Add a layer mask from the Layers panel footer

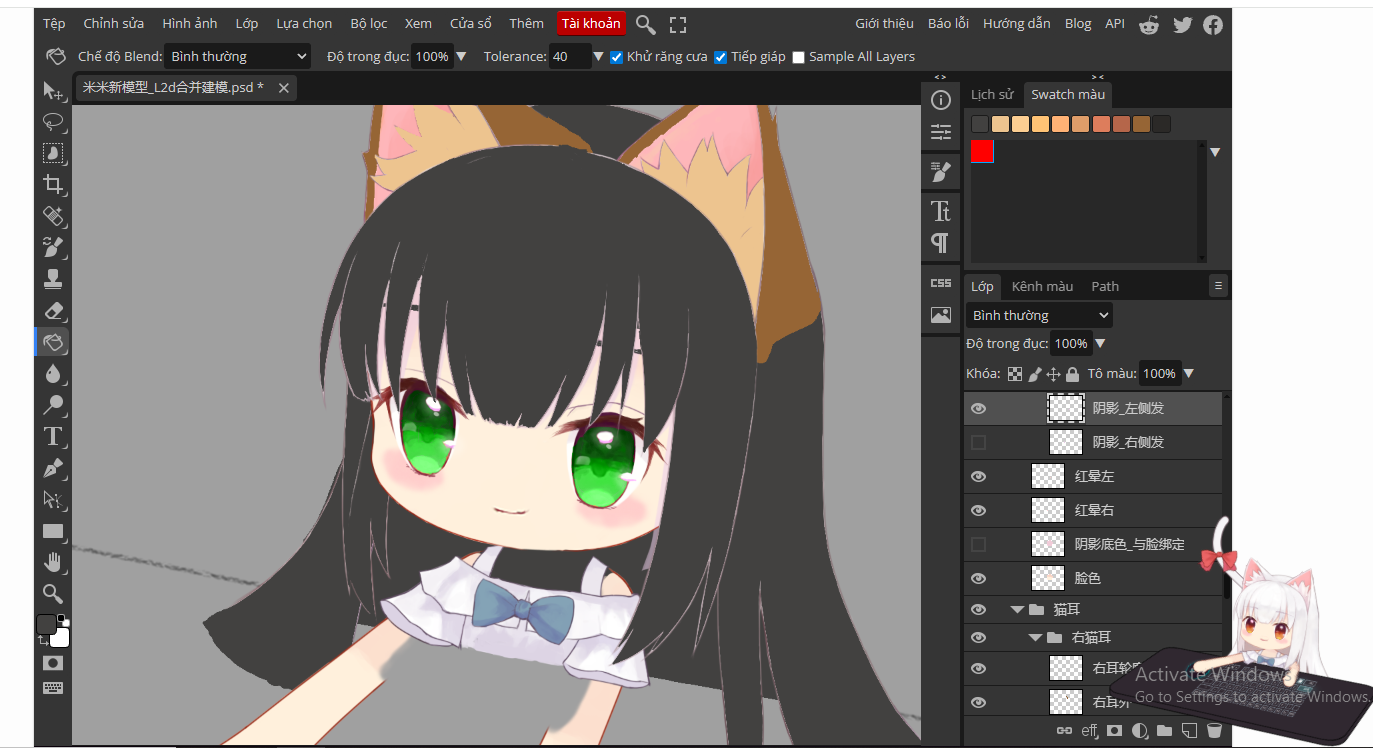tap(1114, 731)
